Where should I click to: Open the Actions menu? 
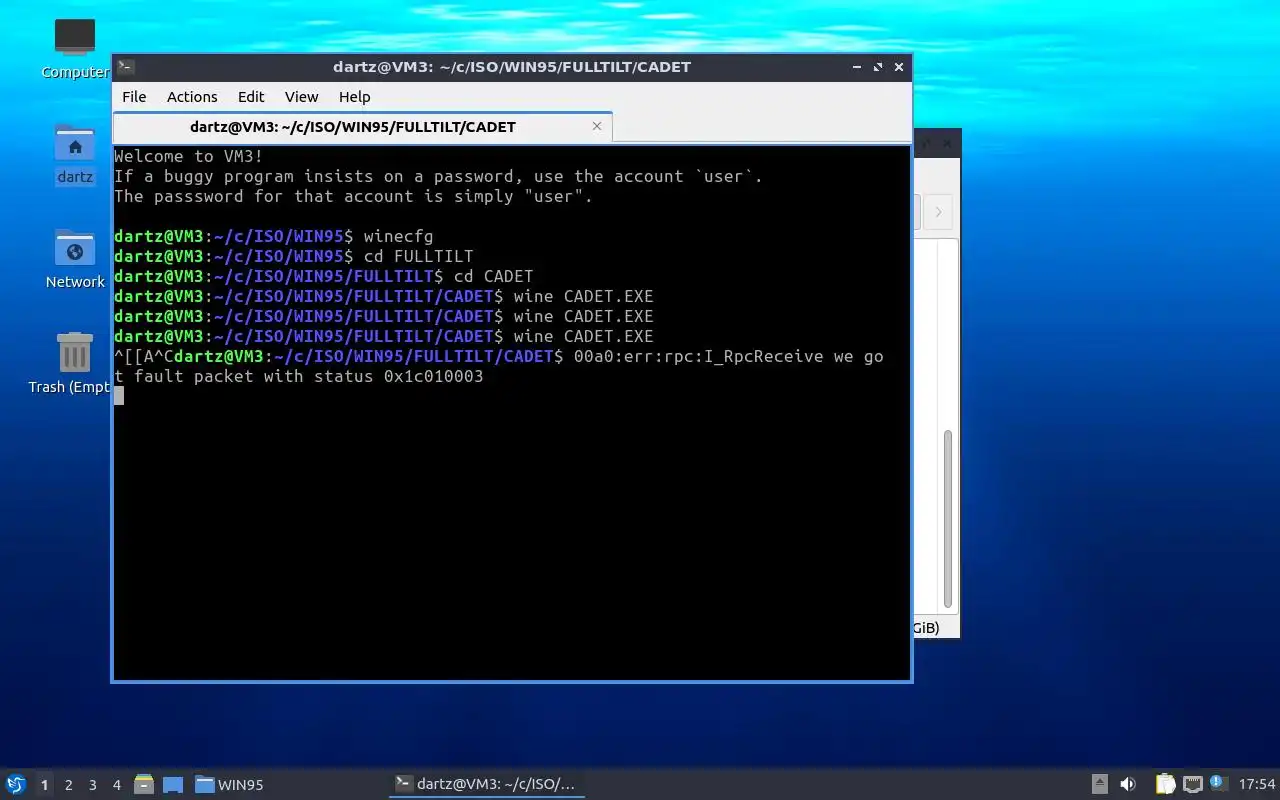pyautogui.click(x=192, y=97)
